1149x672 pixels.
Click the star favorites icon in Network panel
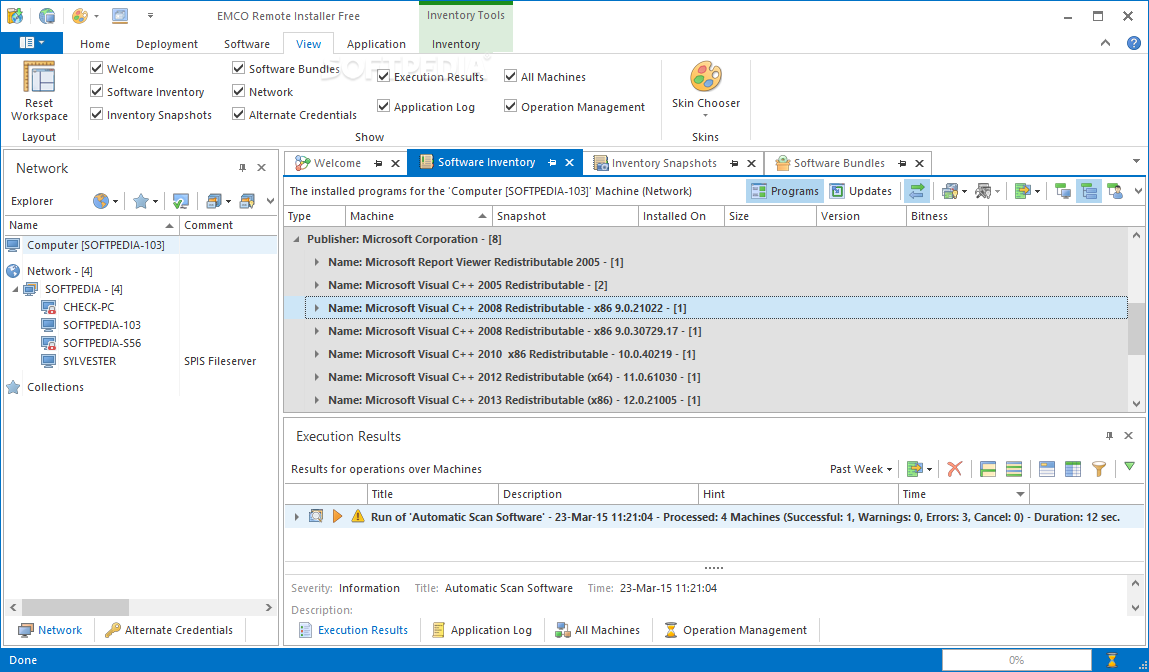(x=141, y=201)
